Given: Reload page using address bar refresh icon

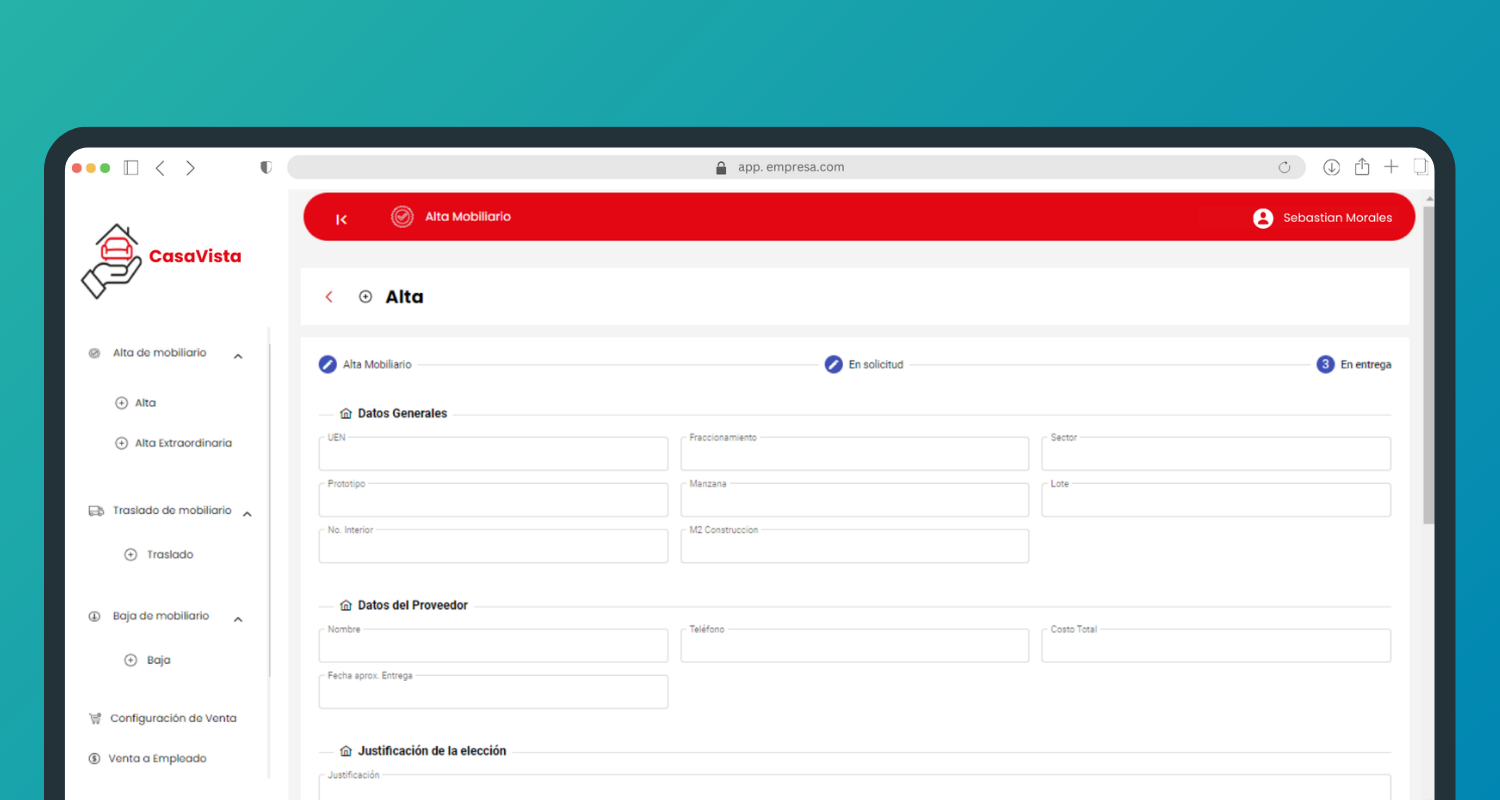Looking at the screenshot, I should [x=1284, y=168].
